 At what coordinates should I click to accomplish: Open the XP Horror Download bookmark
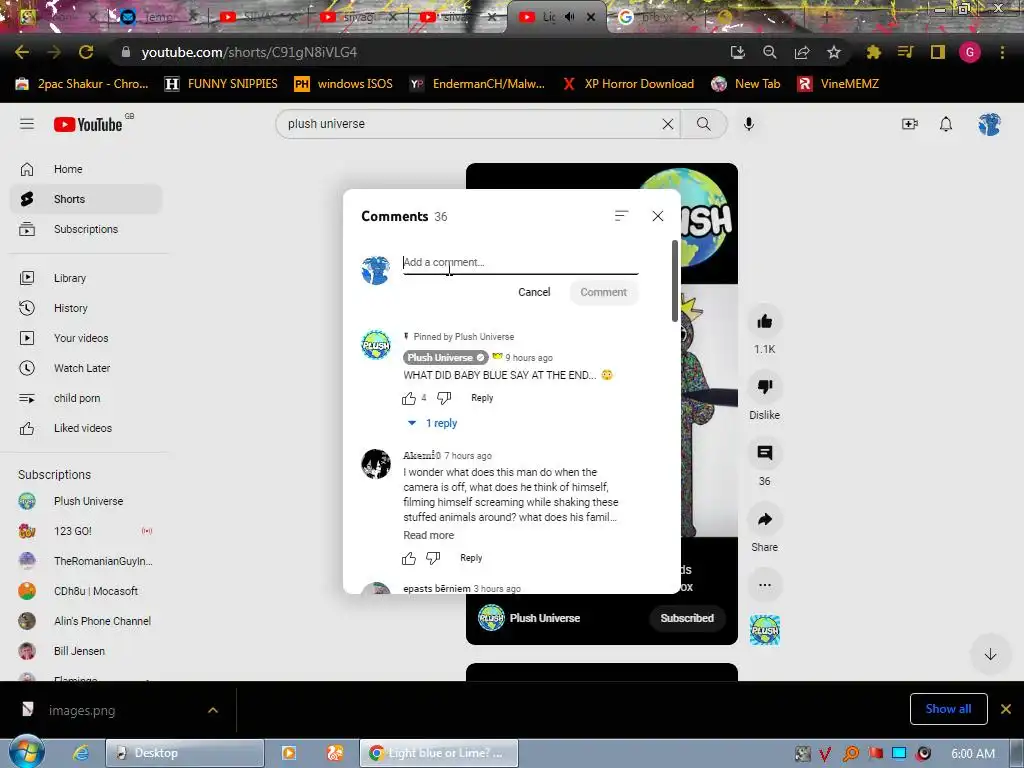click(x=628, y=84)
